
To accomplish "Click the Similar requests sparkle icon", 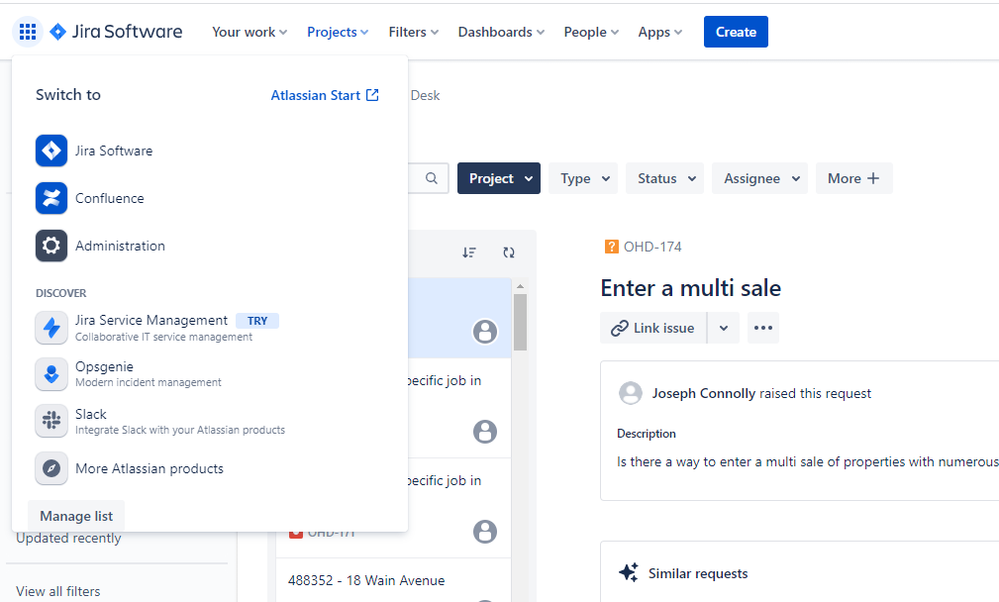I will pyautogui.click(x=628, y=572).
